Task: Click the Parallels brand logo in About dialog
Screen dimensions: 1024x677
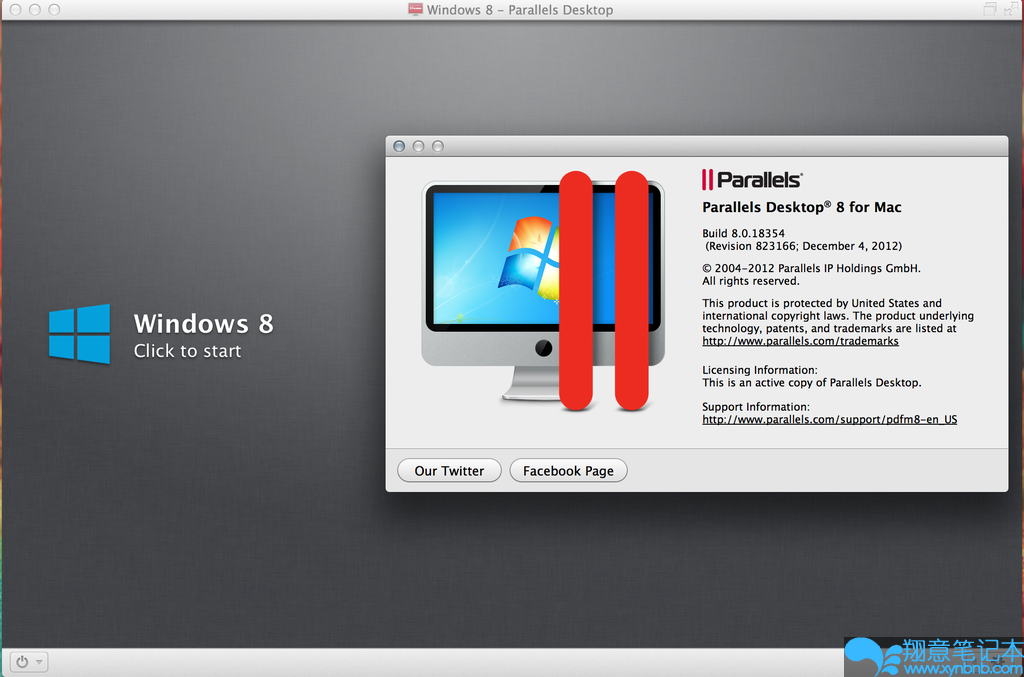Action: point(752,180)
